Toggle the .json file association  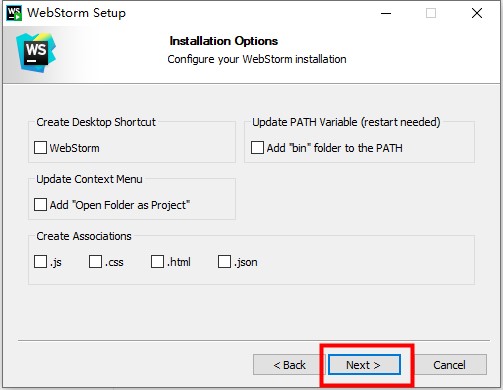[x=224, y=262]
